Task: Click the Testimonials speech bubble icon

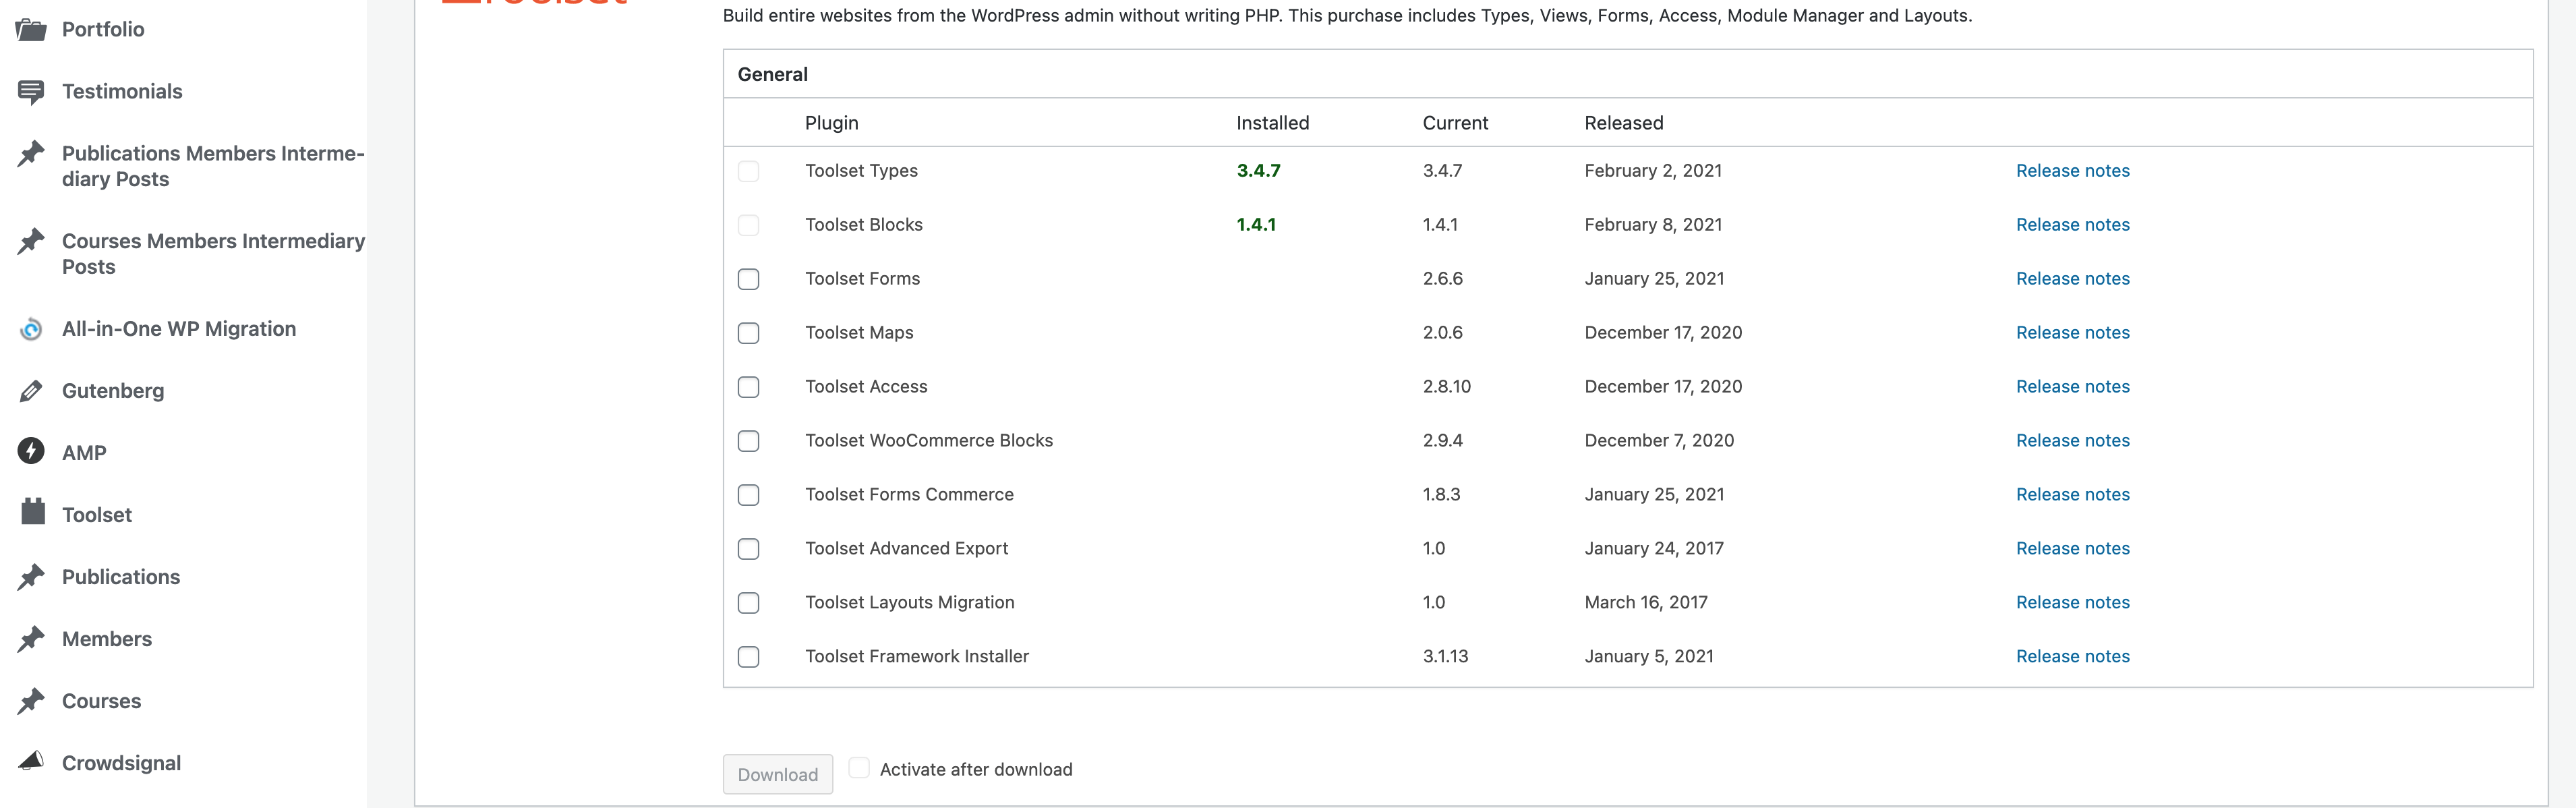Action: (31, 92)
